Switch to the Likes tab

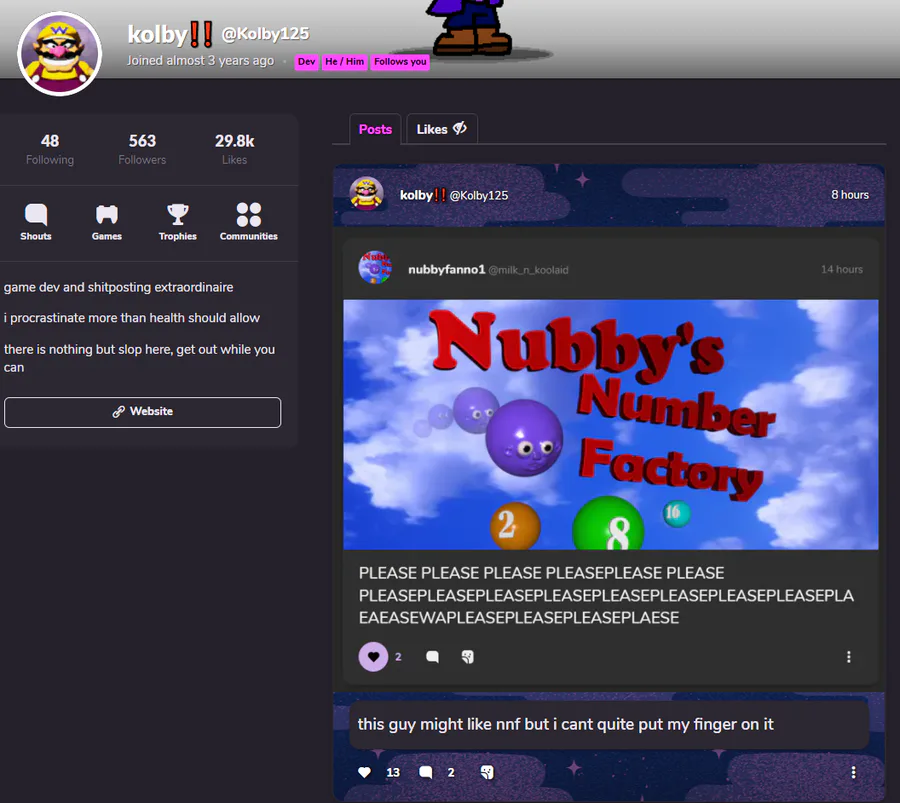point(441,130)
